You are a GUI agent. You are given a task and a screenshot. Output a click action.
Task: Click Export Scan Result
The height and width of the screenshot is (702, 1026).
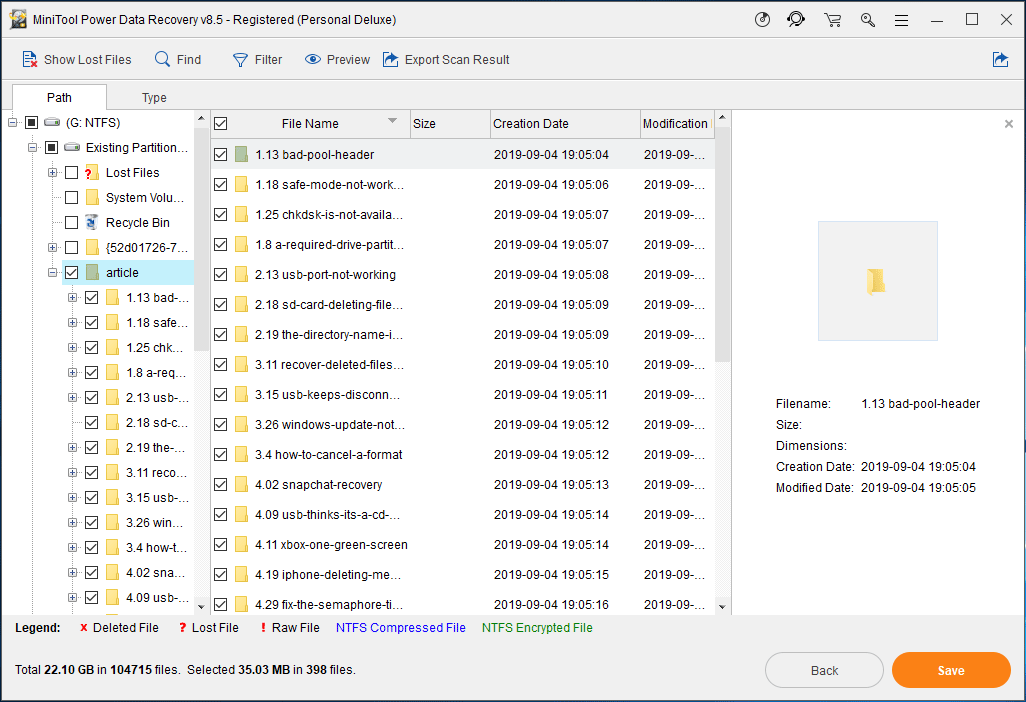pos(446,60)
